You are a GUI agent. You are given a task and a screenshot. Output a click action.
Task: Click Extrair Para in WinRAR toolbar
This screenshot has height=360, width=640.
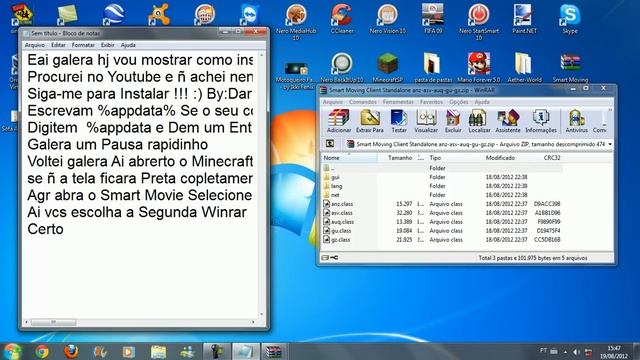370,121
